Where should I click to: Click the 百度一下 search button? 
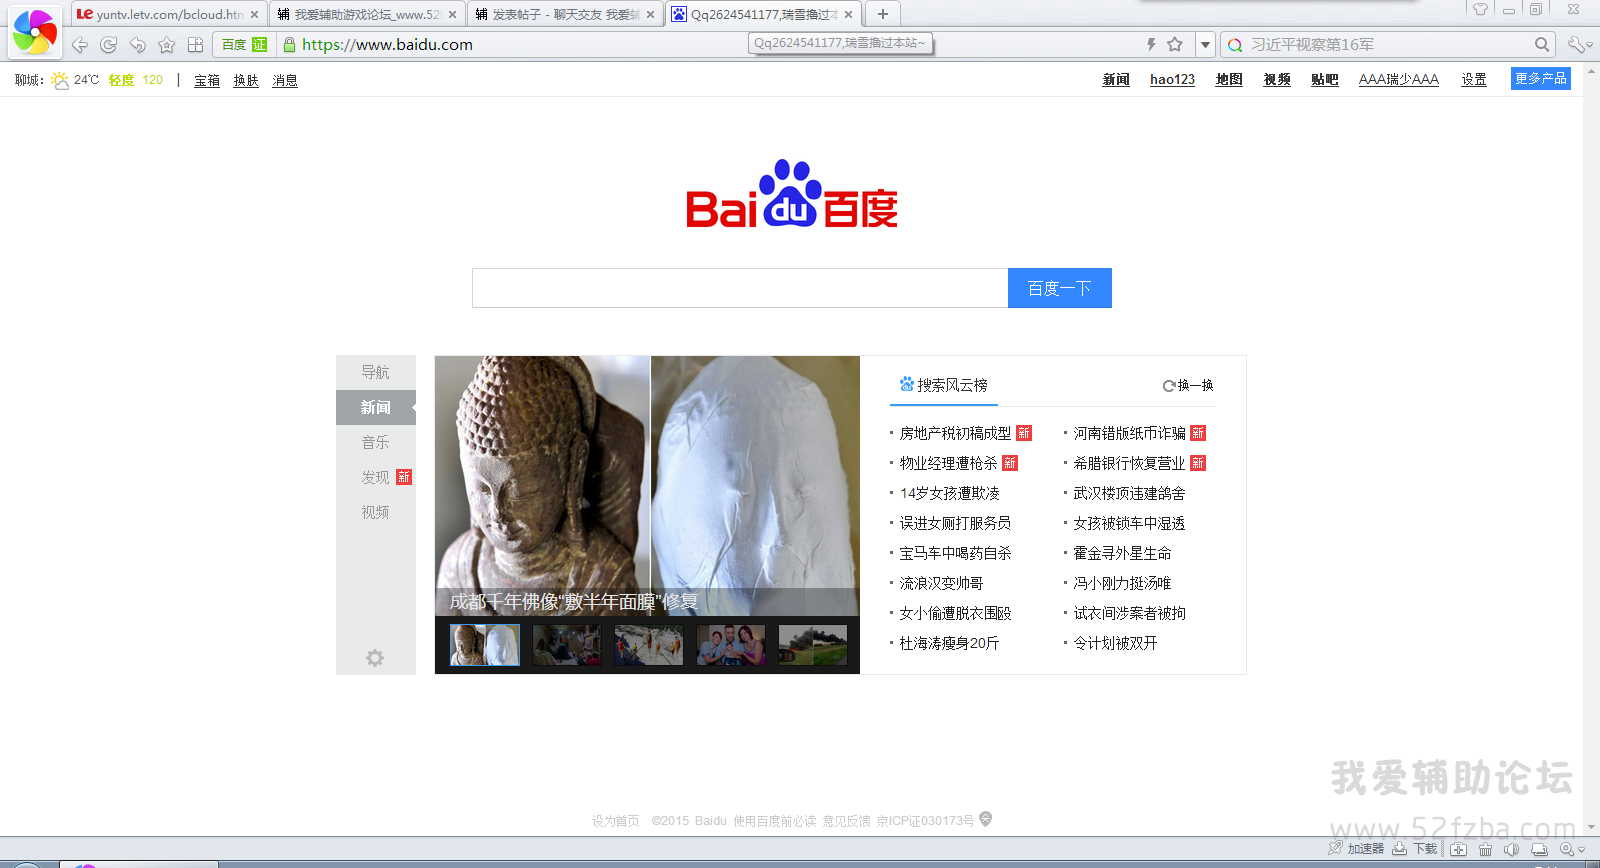click(1060, 288)
